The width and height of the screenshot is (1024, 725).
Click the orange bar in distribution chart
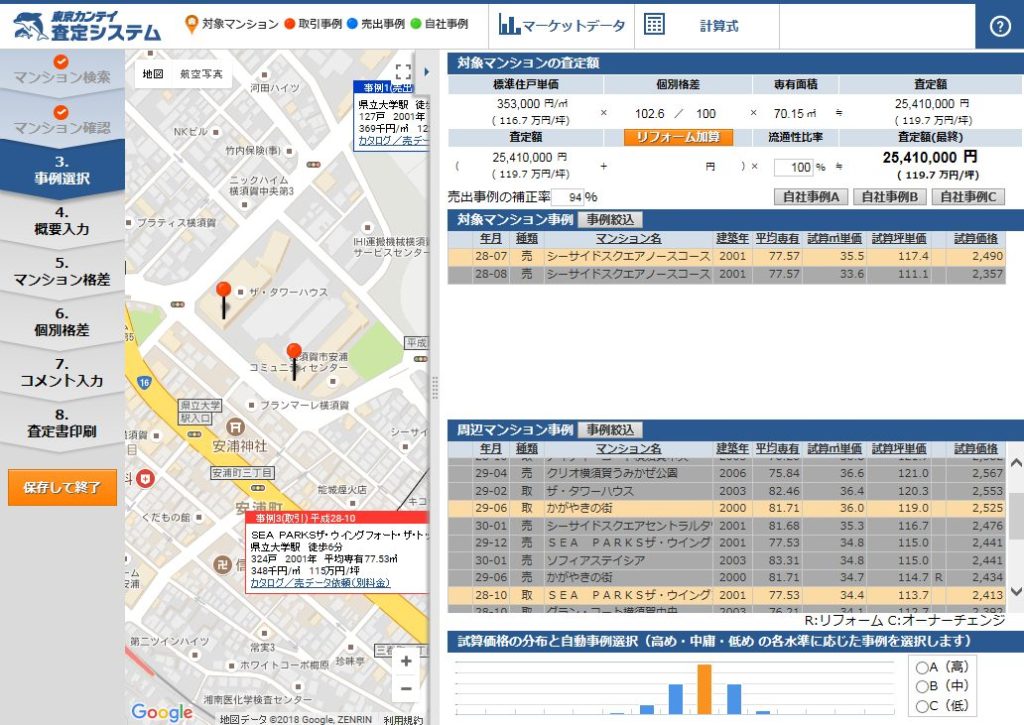[704, 688]
